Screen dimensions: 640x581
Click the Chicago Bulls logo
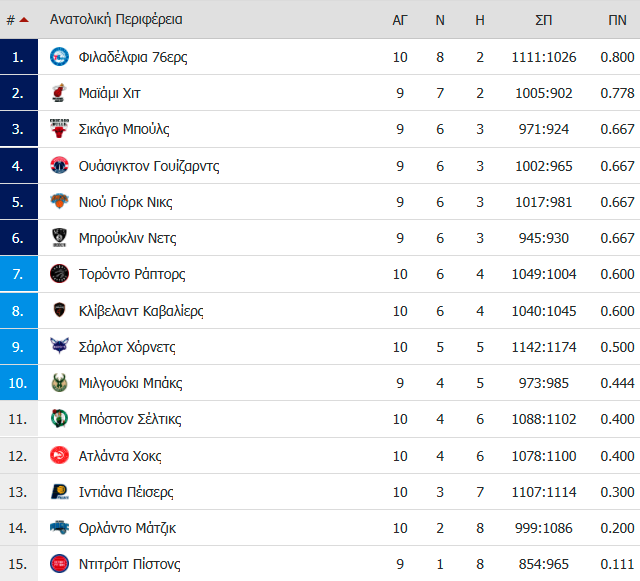(x=59, y=129)
